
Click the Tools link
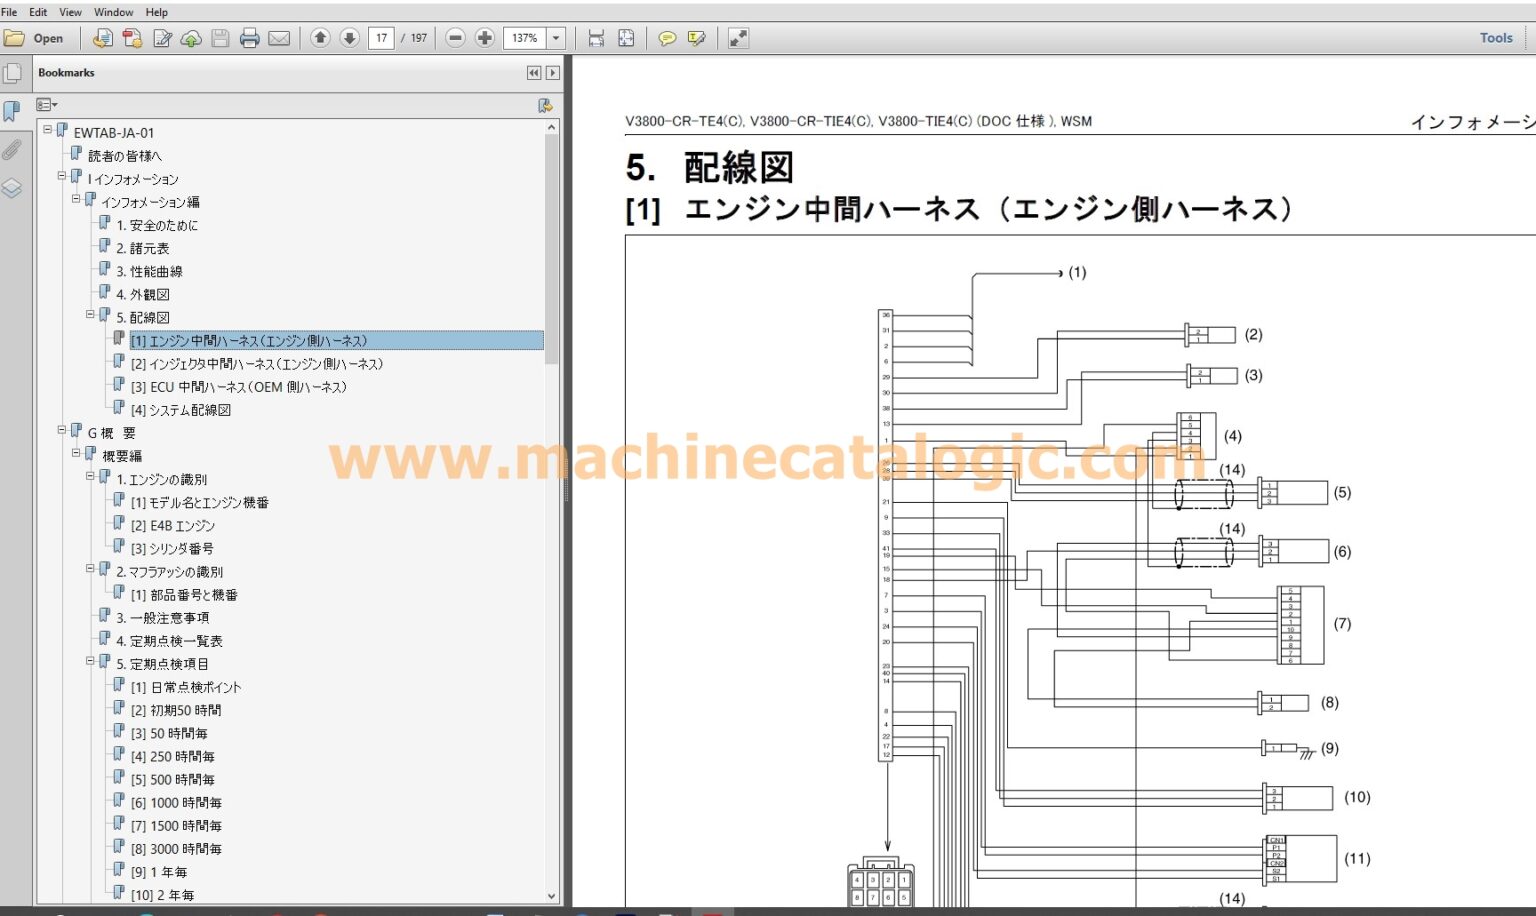pos(1495,38)
